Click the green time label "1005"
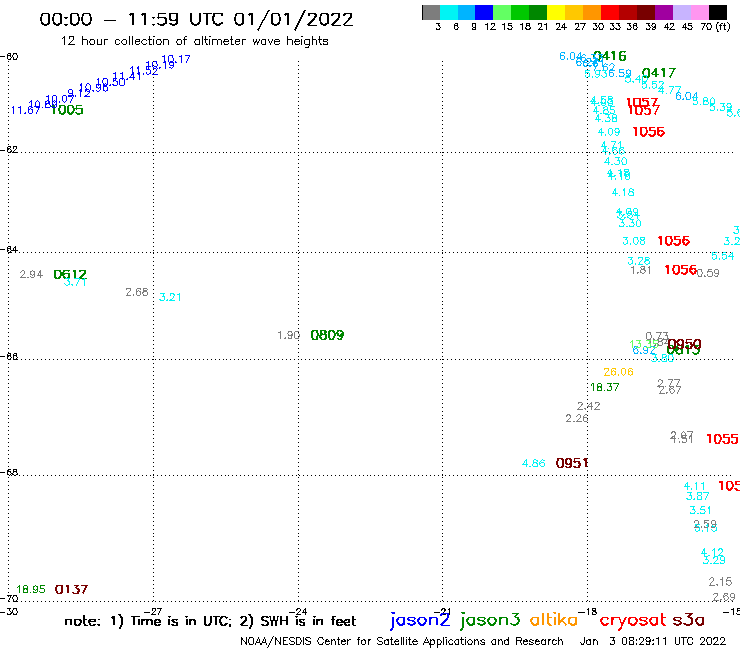 coord(67,110)
